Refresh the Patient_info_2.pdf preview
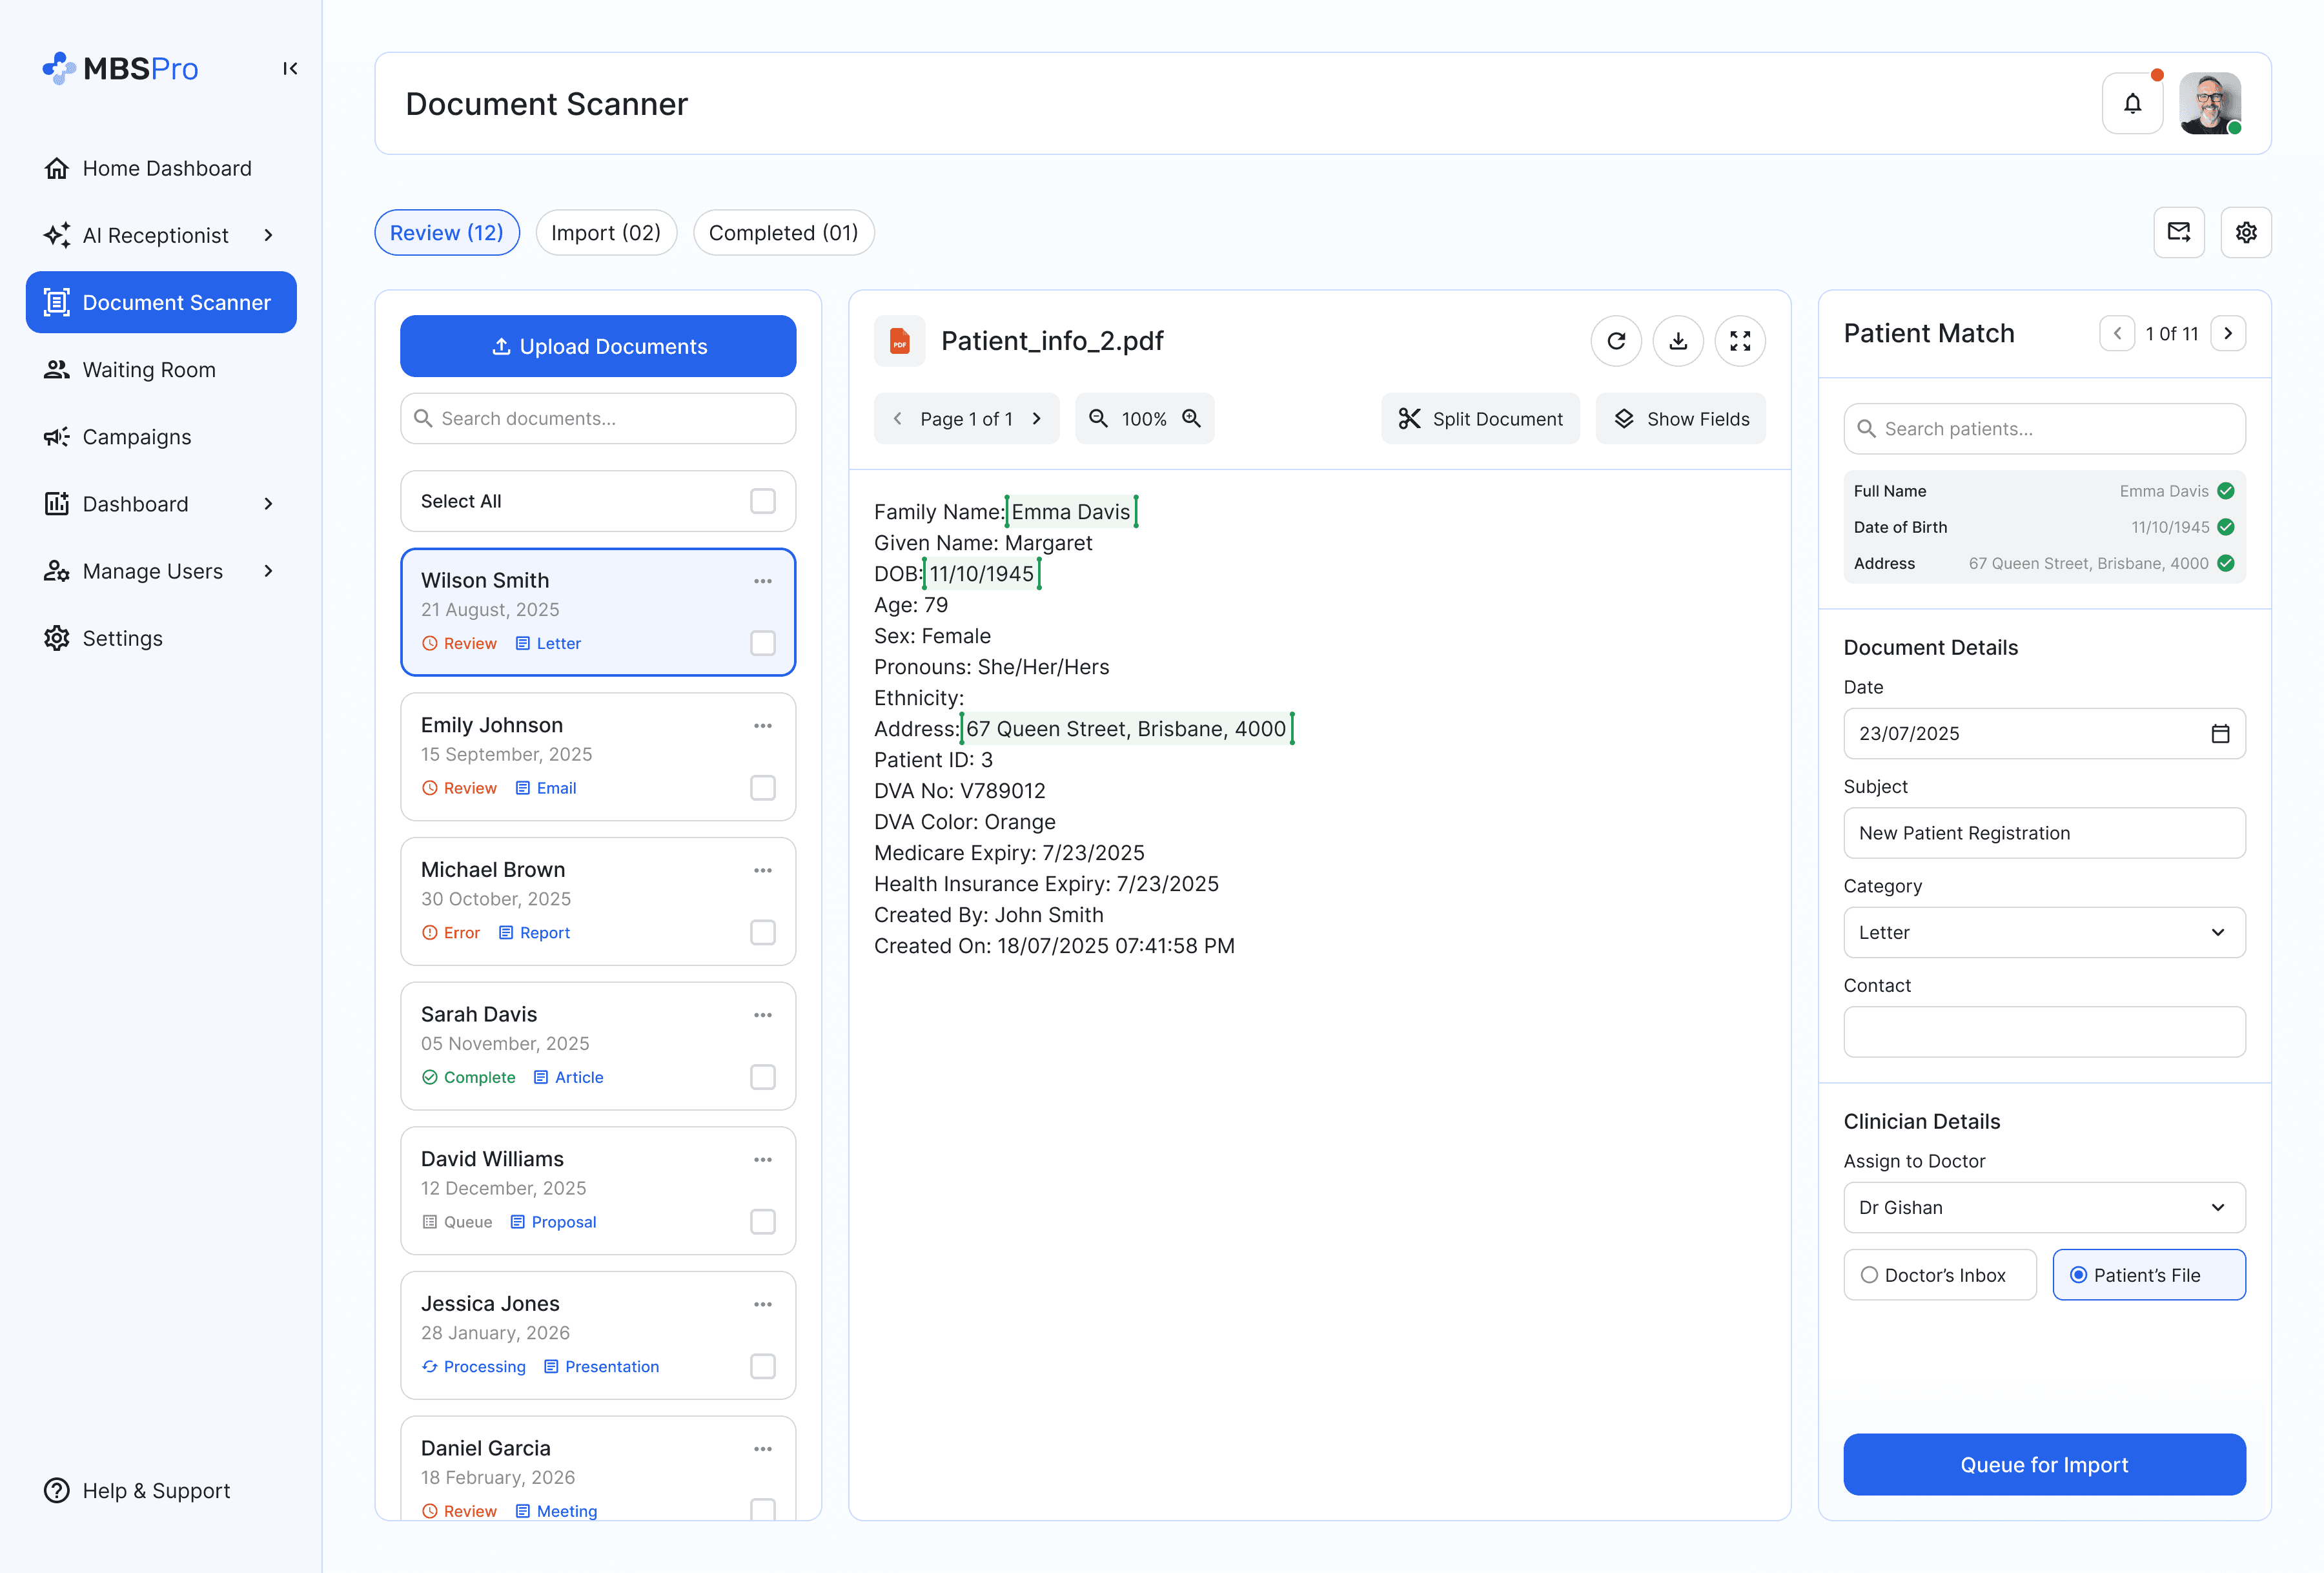 1616,340
